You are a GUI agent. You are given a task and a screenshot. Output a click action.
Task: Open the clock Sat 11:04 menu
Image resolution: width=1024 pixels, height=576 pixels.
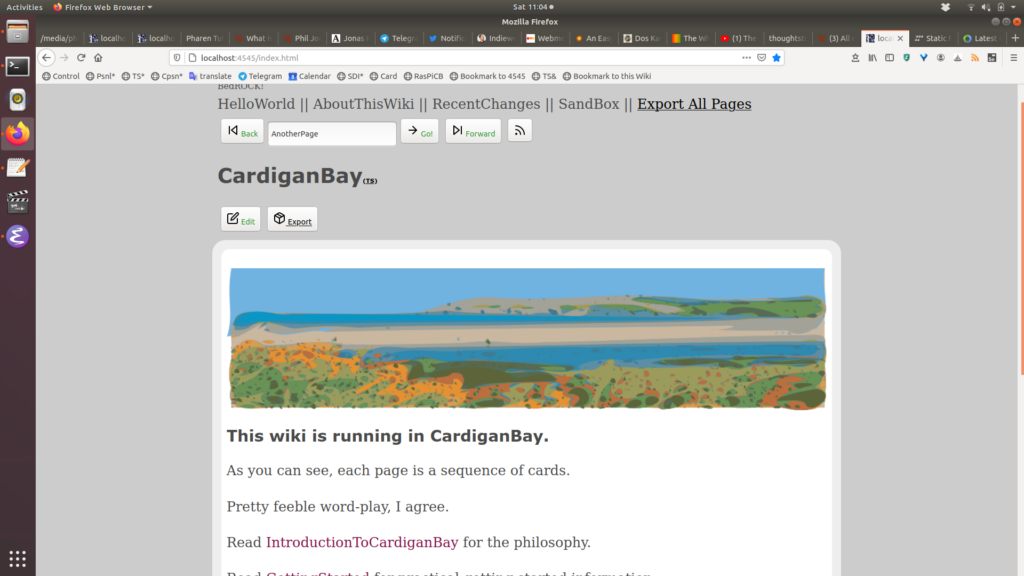(x=533, y=7)
